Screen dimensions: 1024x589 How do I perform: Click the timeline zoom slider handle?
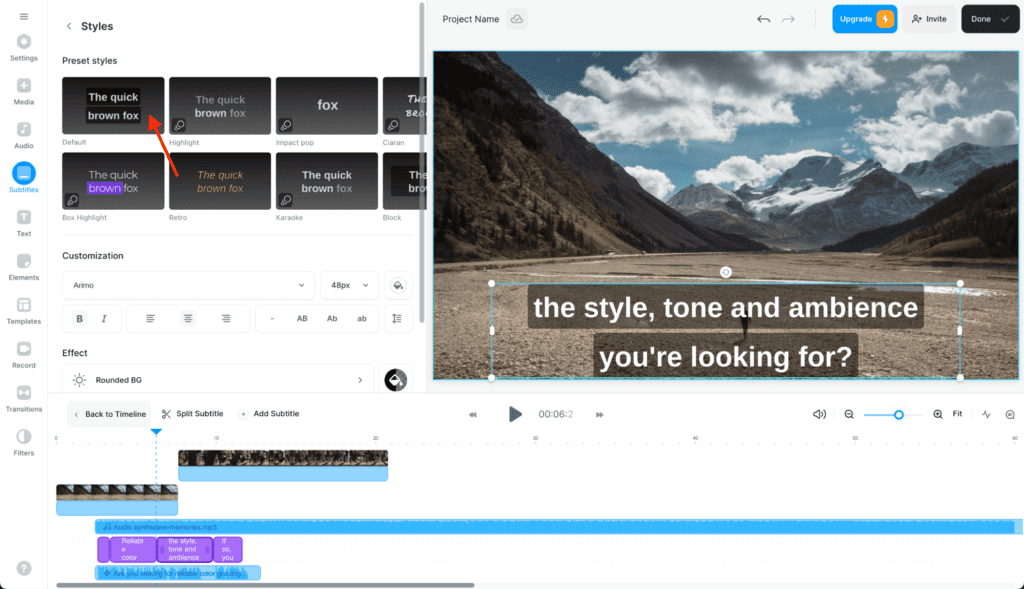pos(899,414)
